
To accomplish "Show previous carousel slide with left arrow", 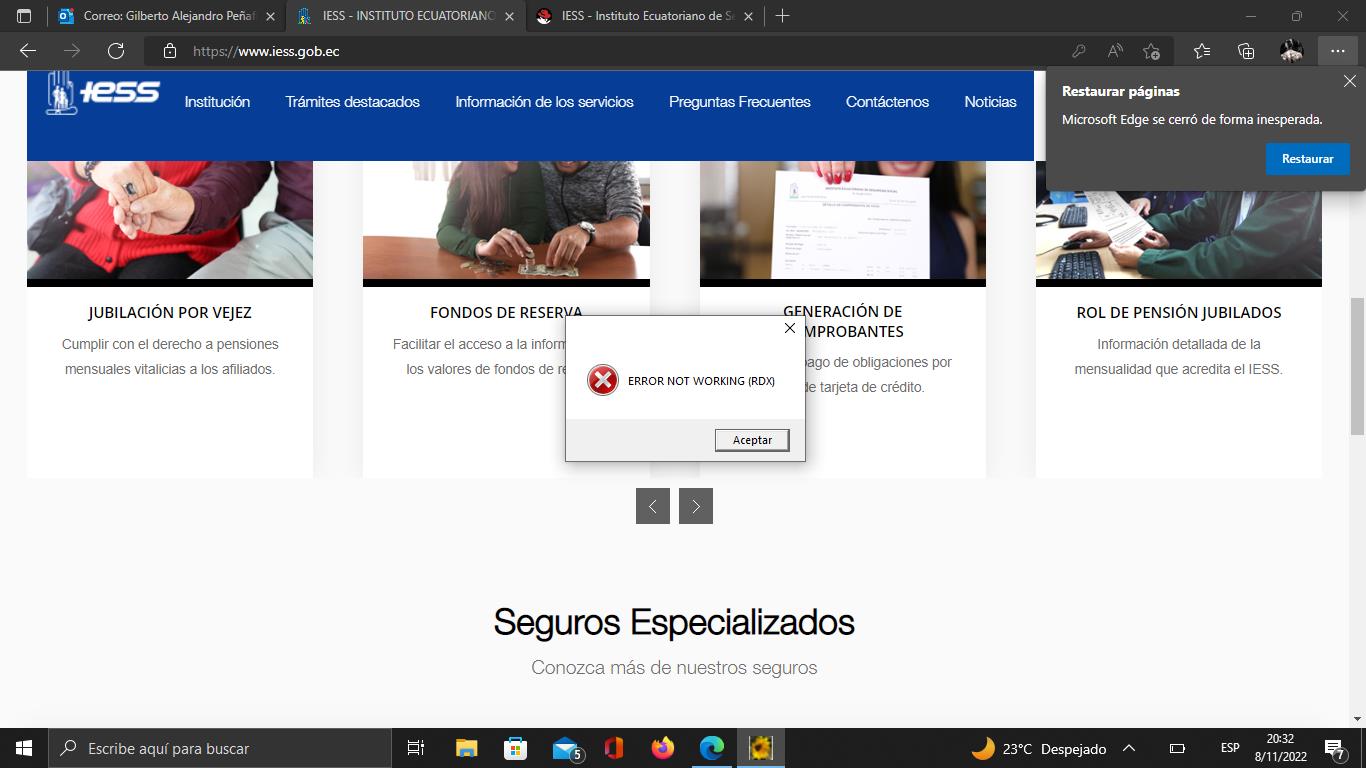I will 652,506.
